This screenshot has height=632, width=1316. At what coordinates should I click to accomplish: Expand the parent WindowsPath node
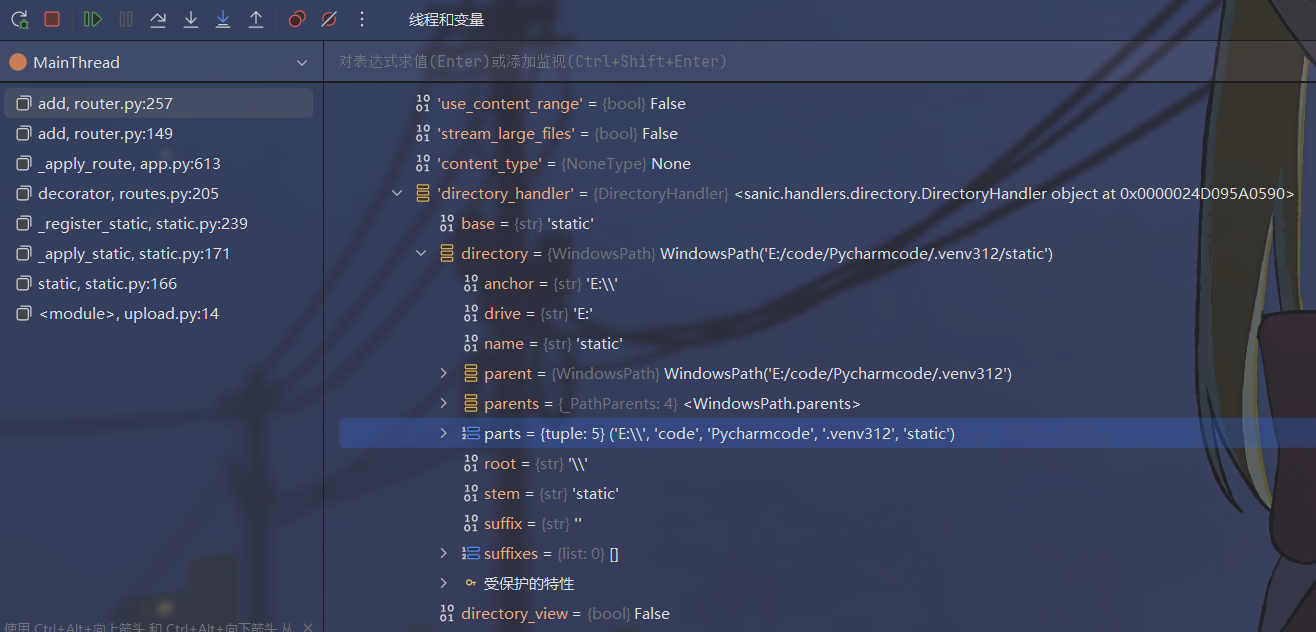pyautogui.click(x=444, y=374)
